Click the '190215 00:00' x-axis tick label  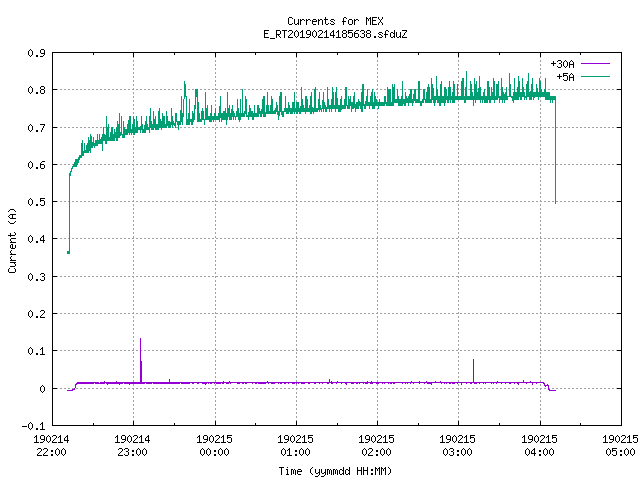click(214, 445)
